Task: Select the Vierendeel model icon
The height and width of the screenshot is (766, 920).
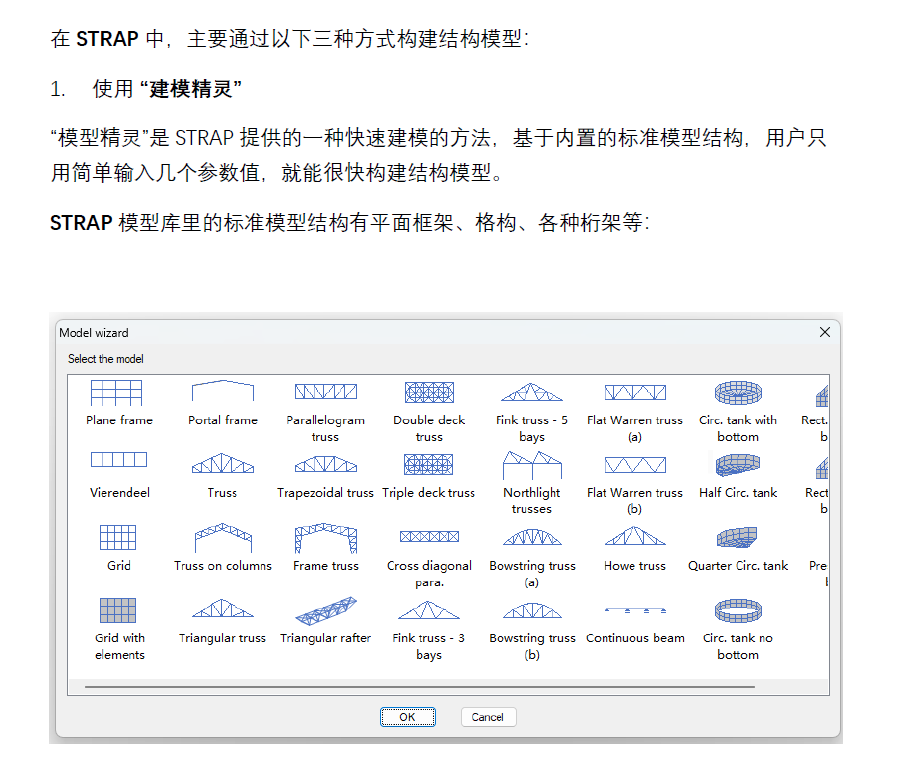Action: pyautogui.click(x=119, y=459)
